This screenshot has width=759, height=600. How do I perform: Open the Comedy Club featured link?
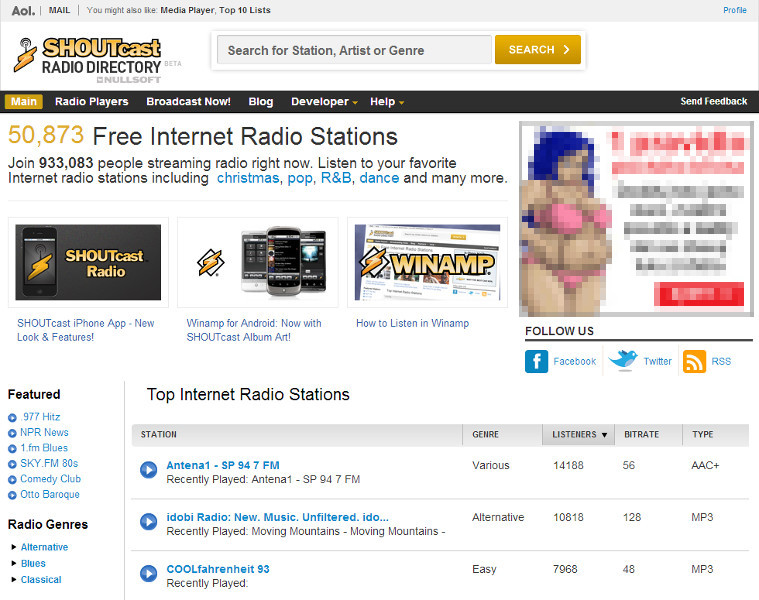(x=50, y=479)
